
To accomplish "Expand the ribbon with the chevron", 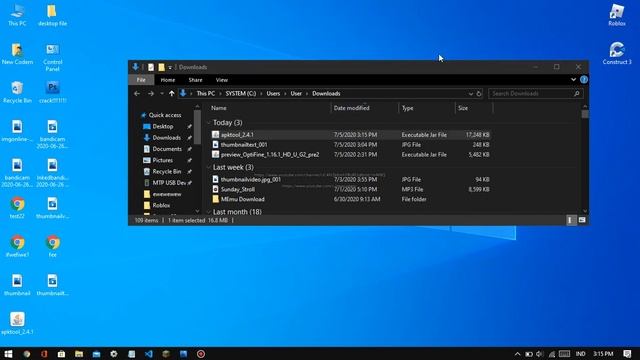I will pyautogui.click(x=573, y=80).
